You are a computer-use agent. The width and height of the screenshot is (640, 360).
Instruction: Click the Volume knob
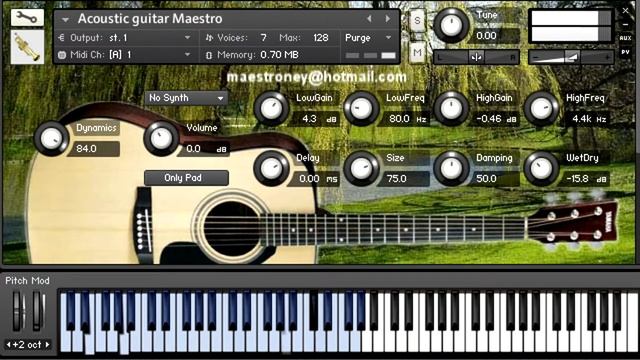[161, 138]
